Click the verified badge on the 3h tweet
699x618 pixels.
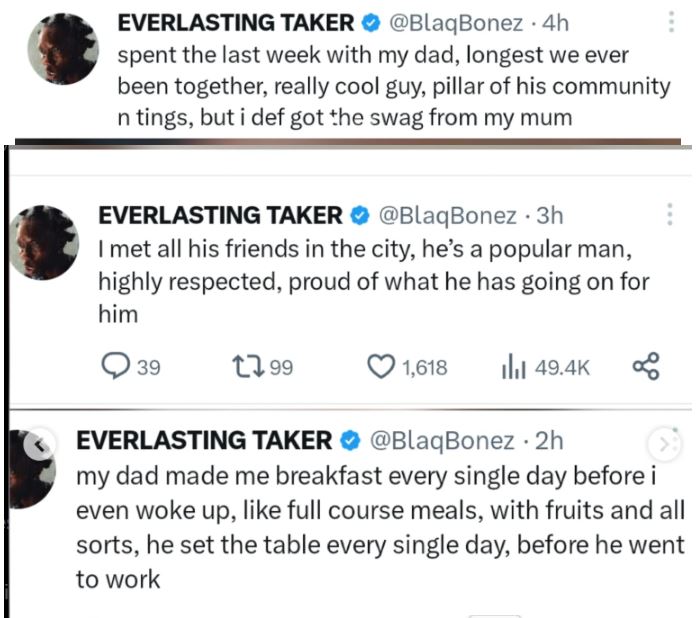click(356, 215)
